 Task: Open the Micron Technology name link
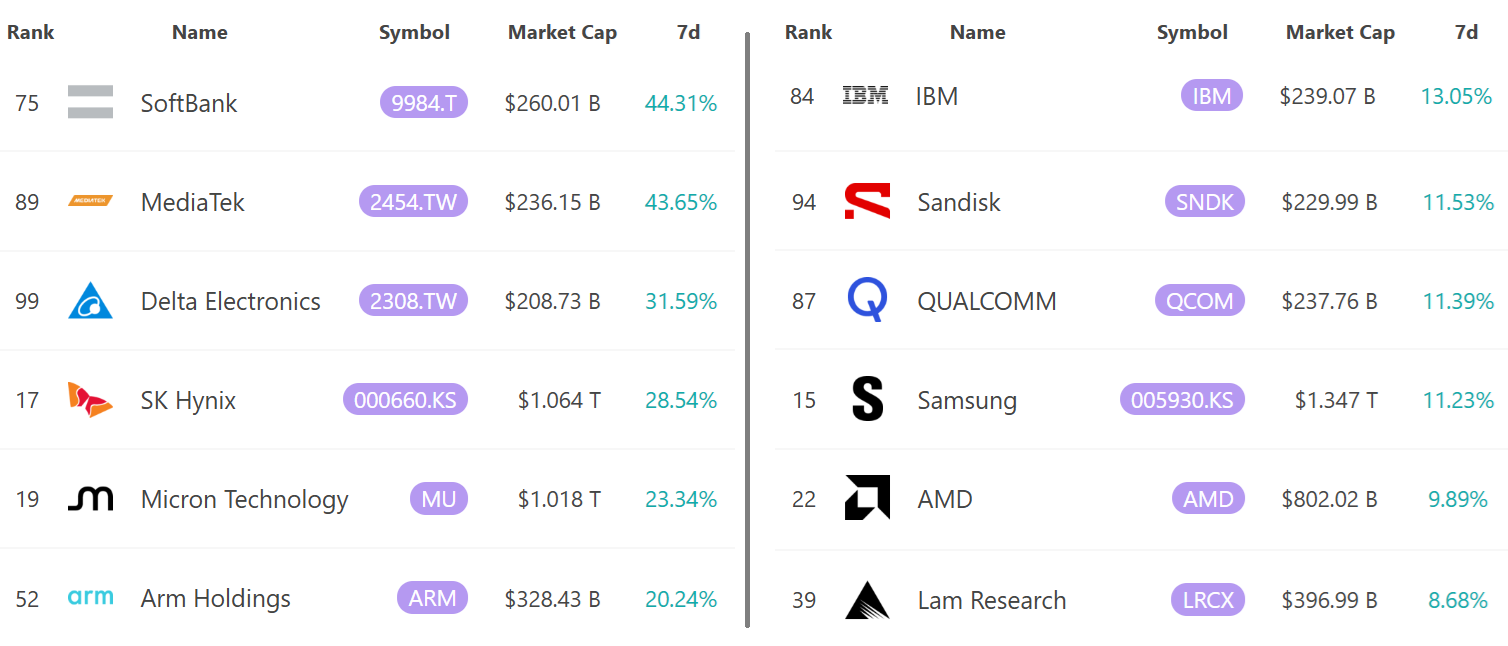[245, 499]
